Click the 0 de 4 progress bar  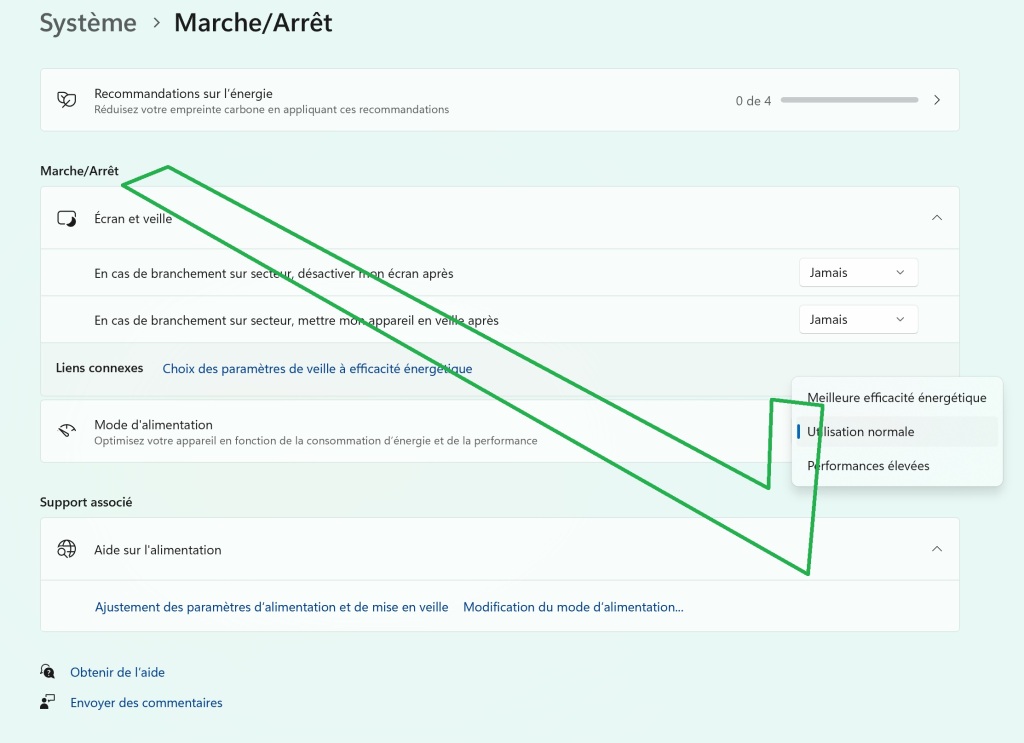coord(850,100)
